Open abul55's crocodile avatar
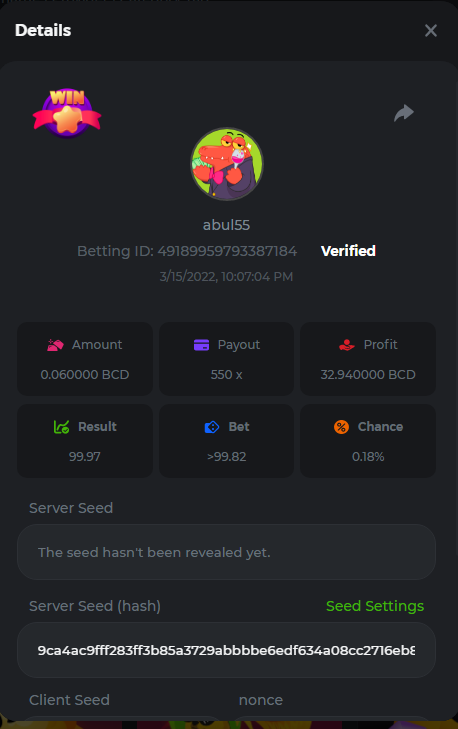The height and width of the screenshot is (729, 458). click(226, 164)
